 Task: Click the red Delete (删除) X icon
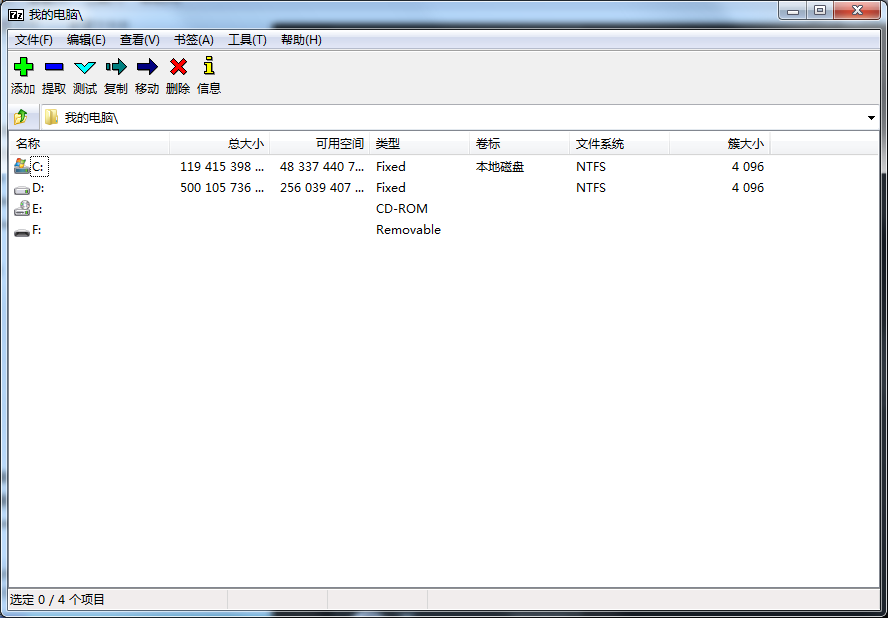[x=178, y=68]
